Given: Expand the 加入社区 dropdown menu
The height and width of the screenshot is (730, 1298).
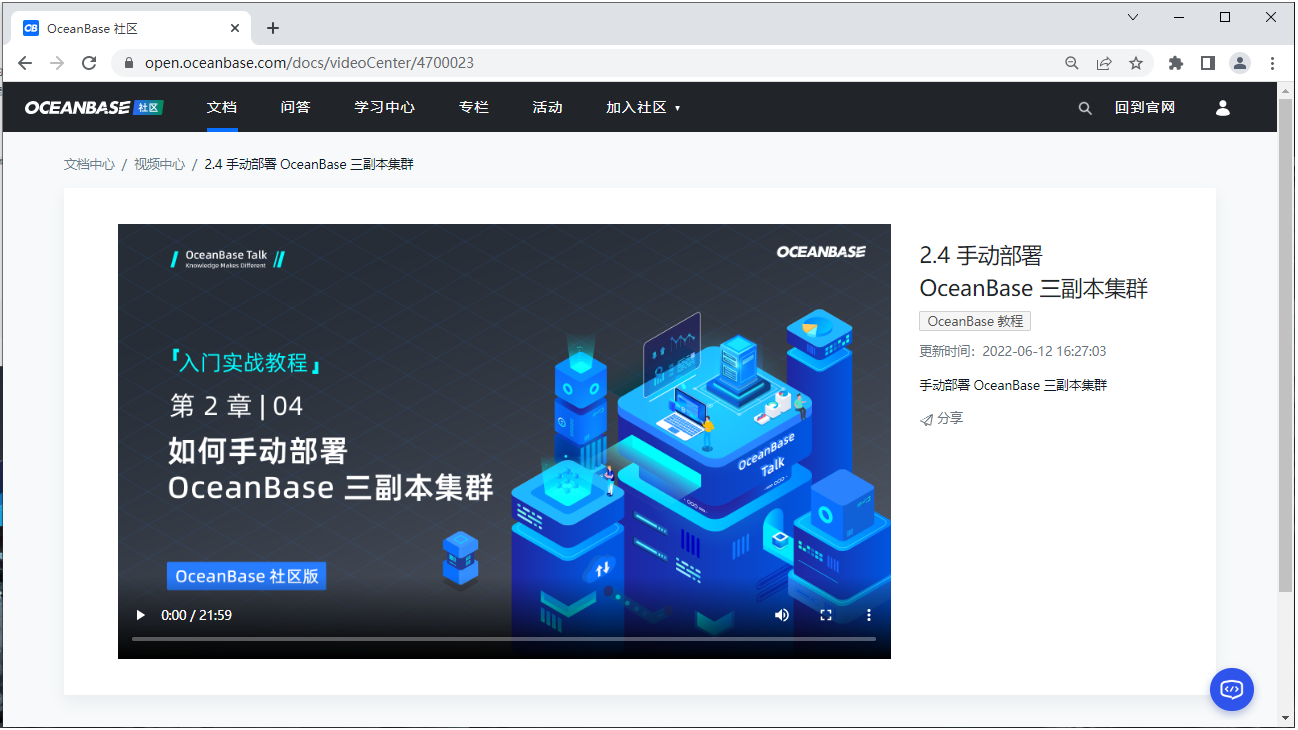Looking at the screenshot, I should pyautogui.click(x=643, y=107).
